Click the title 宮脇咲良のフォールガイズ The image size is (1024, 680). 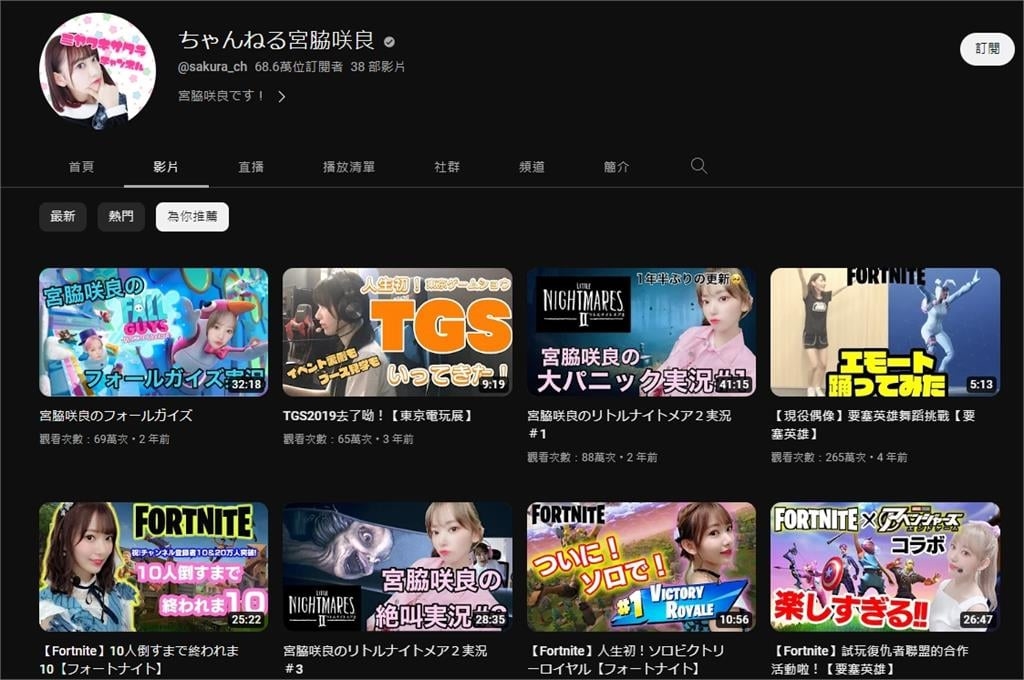point(116,415)
